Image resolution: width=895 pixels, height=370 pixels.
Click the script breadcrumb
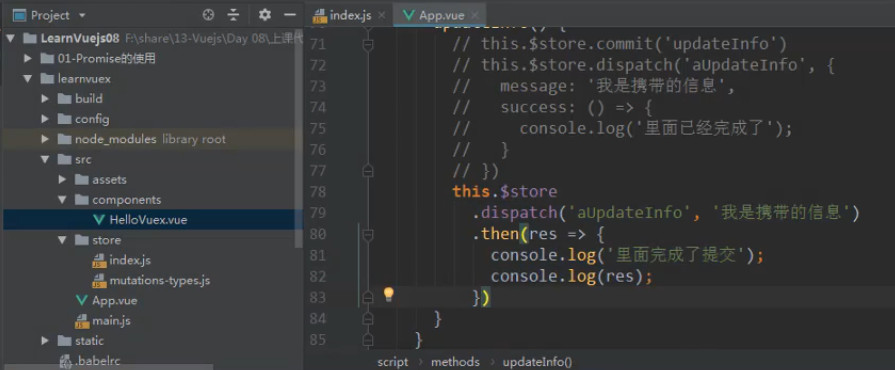coord(393,362)
